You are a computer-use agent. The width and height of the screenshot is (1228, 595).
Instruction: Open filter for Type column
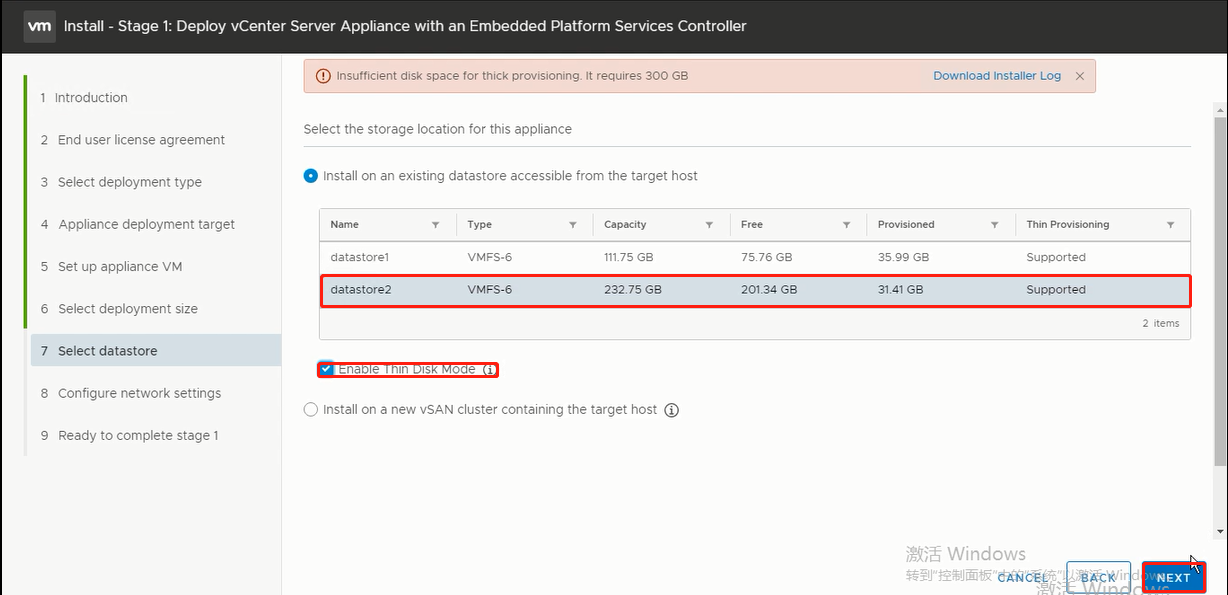click(x=573, y=225)
